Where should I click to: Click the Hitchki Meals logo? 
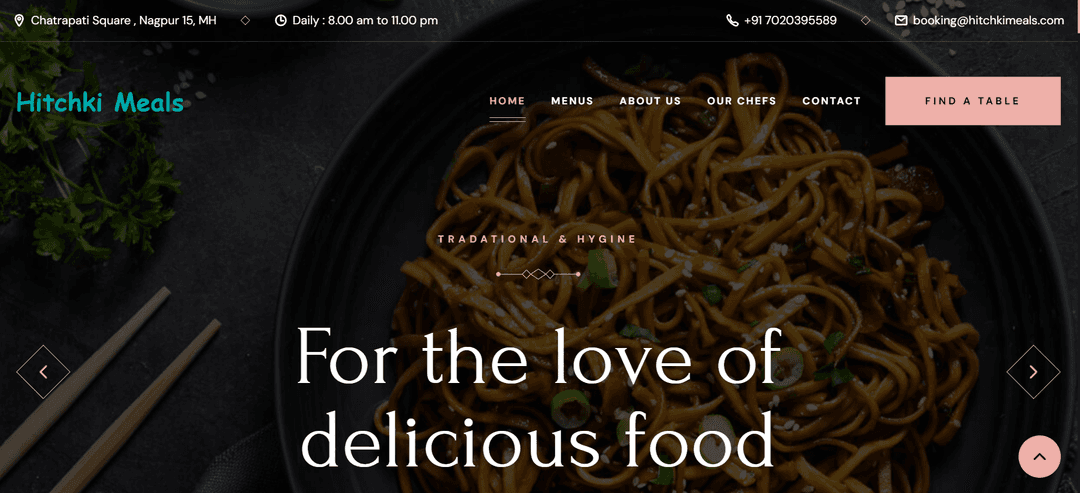click(100, 103)
